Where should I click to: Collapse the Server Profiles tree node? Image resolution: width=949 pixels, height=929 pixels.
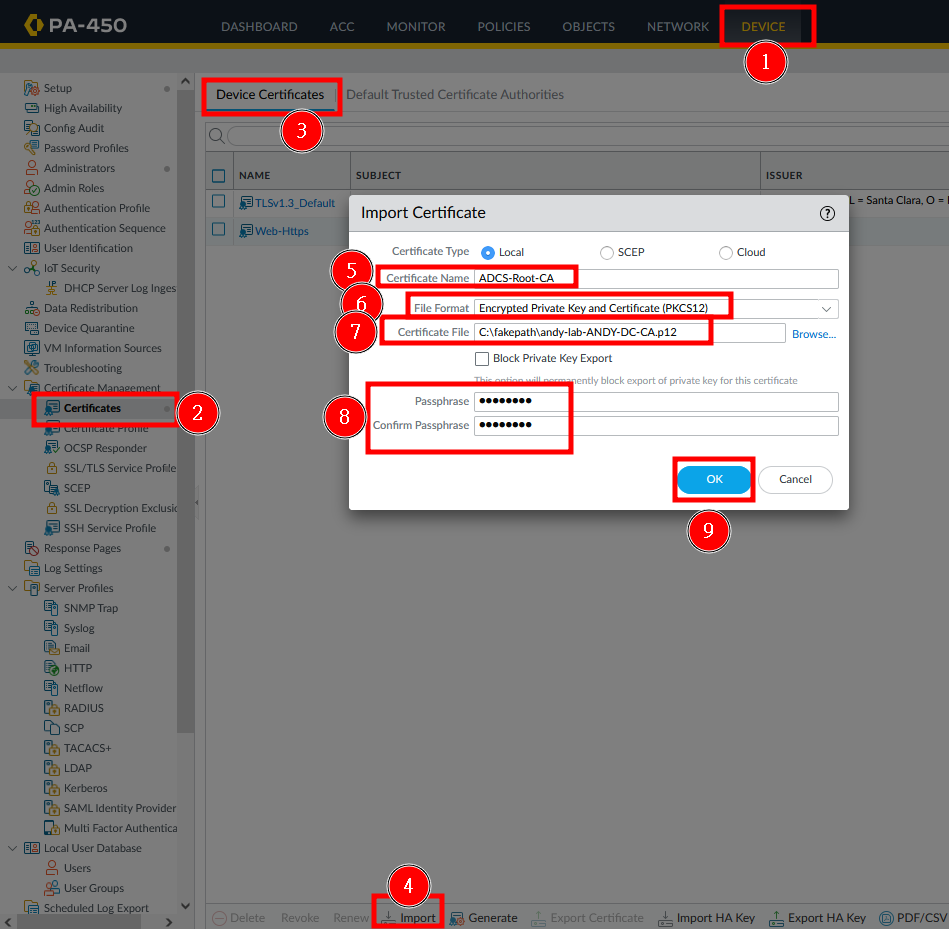pos(12,588)
